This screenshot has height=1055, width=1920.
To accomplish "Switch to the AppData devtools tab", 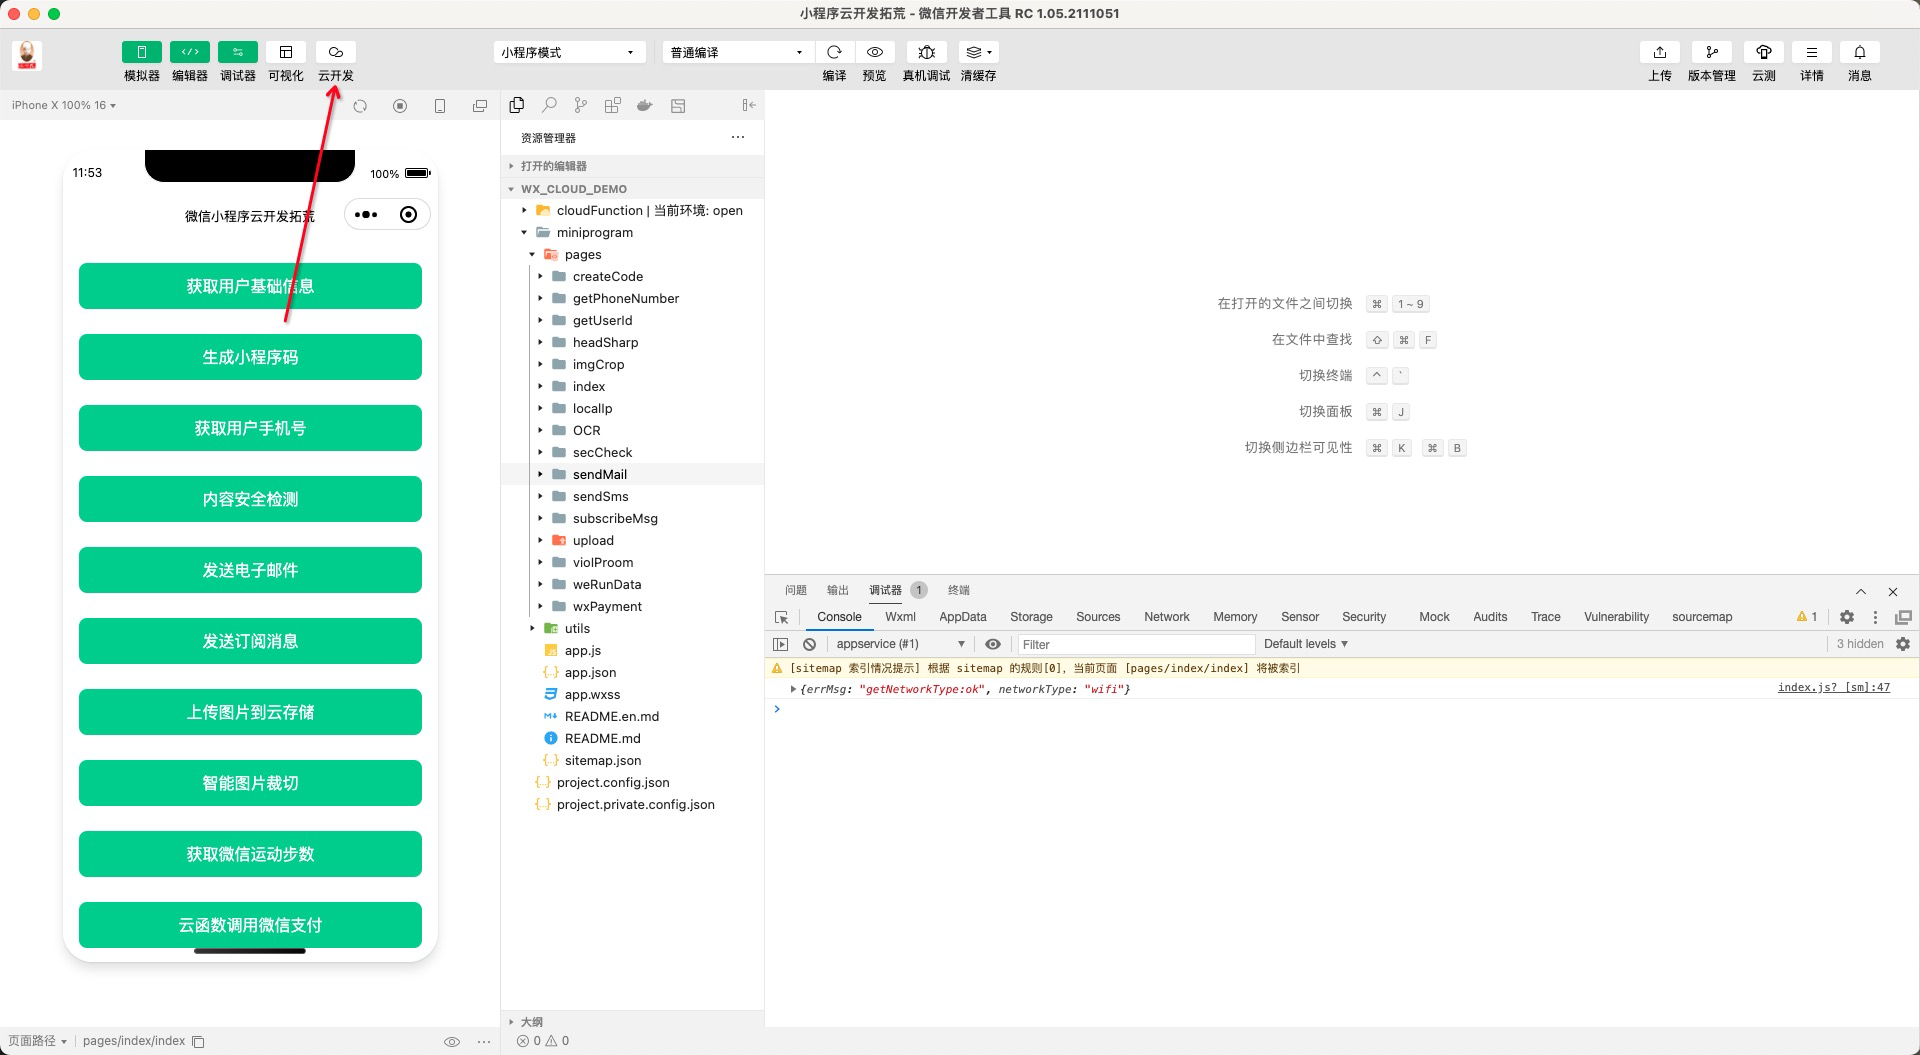I will (x=963, y=617).
